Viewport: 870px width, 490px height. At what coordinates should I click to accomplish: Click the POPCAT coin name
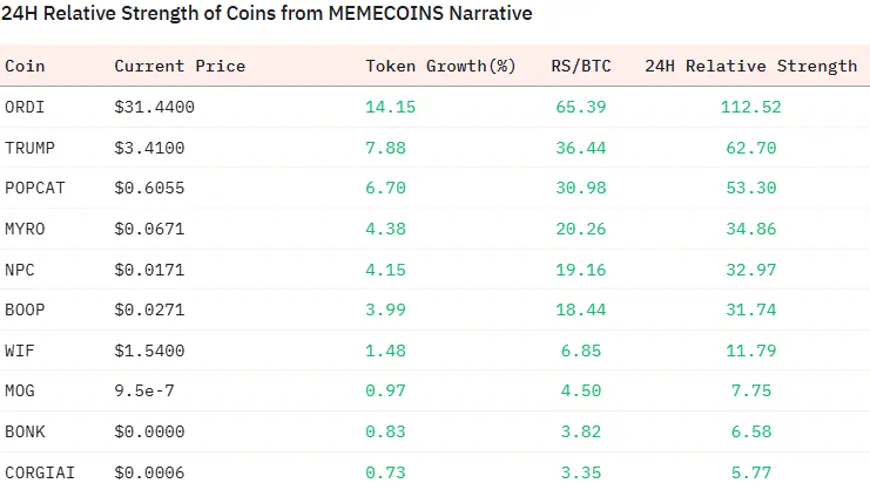click(34, 188)
